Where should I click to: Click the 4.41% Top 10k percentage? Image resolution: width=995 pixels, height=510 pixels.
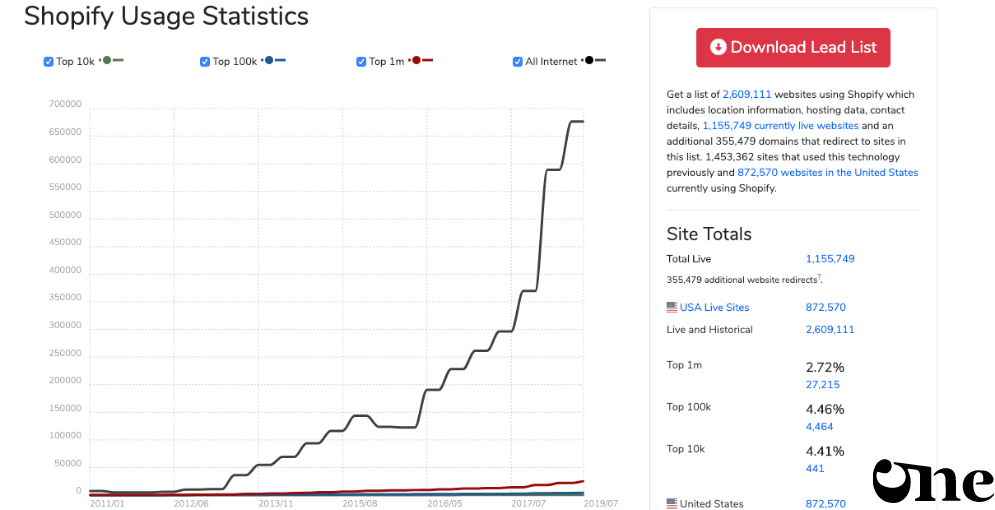[x=825, y=452]
